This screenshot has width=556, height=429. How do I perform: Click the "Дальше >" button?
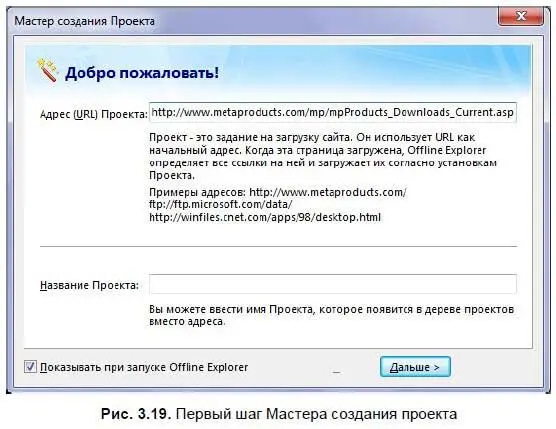(x=415, y=367)
